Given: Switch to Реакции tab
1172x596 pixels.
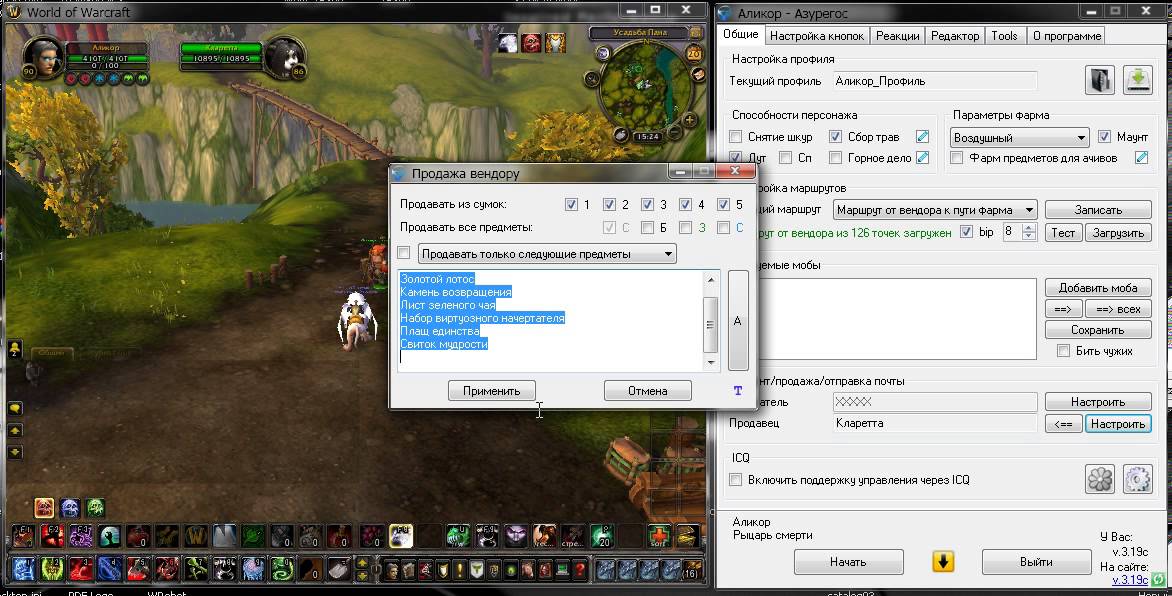Looking at the screenshot, I should [898, 36].
